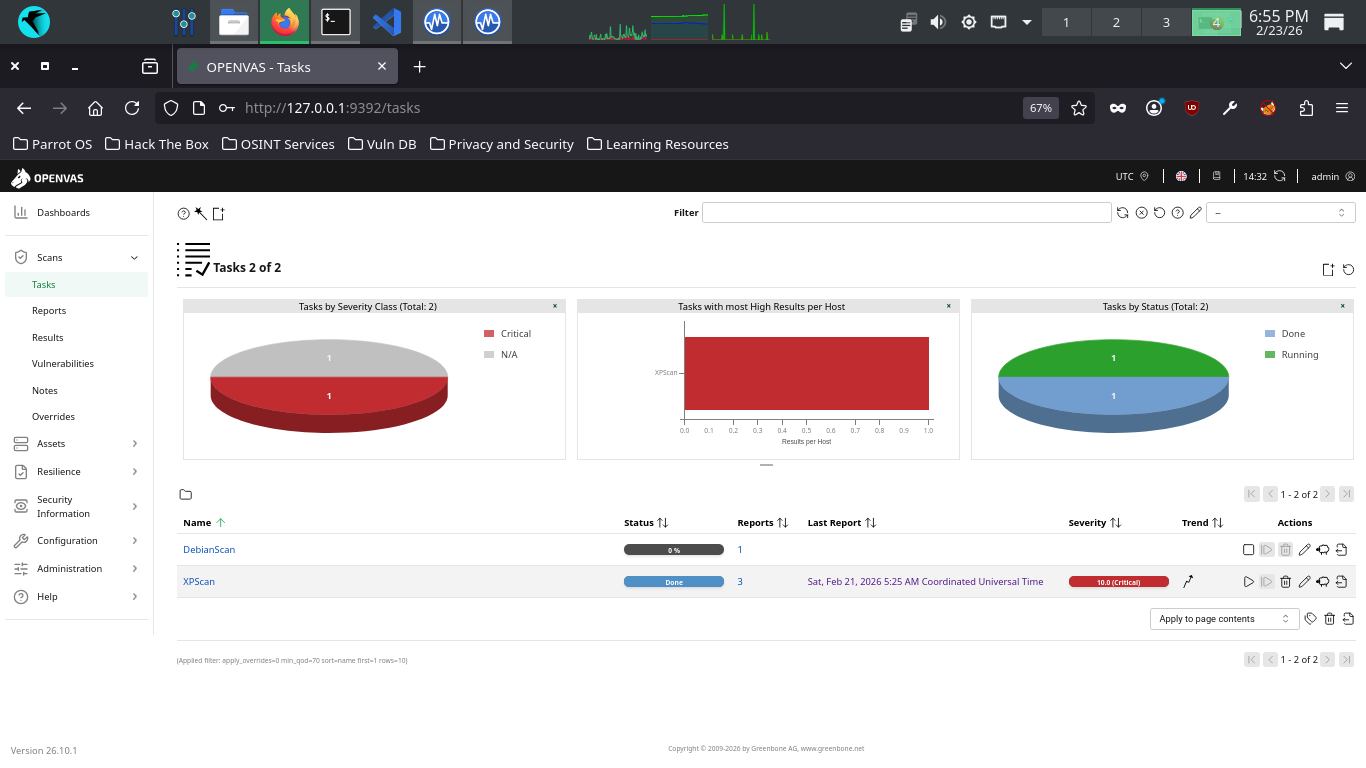Move XPScan task to trashcan
Viewport: 1366px width, 768px height.
1286,582
